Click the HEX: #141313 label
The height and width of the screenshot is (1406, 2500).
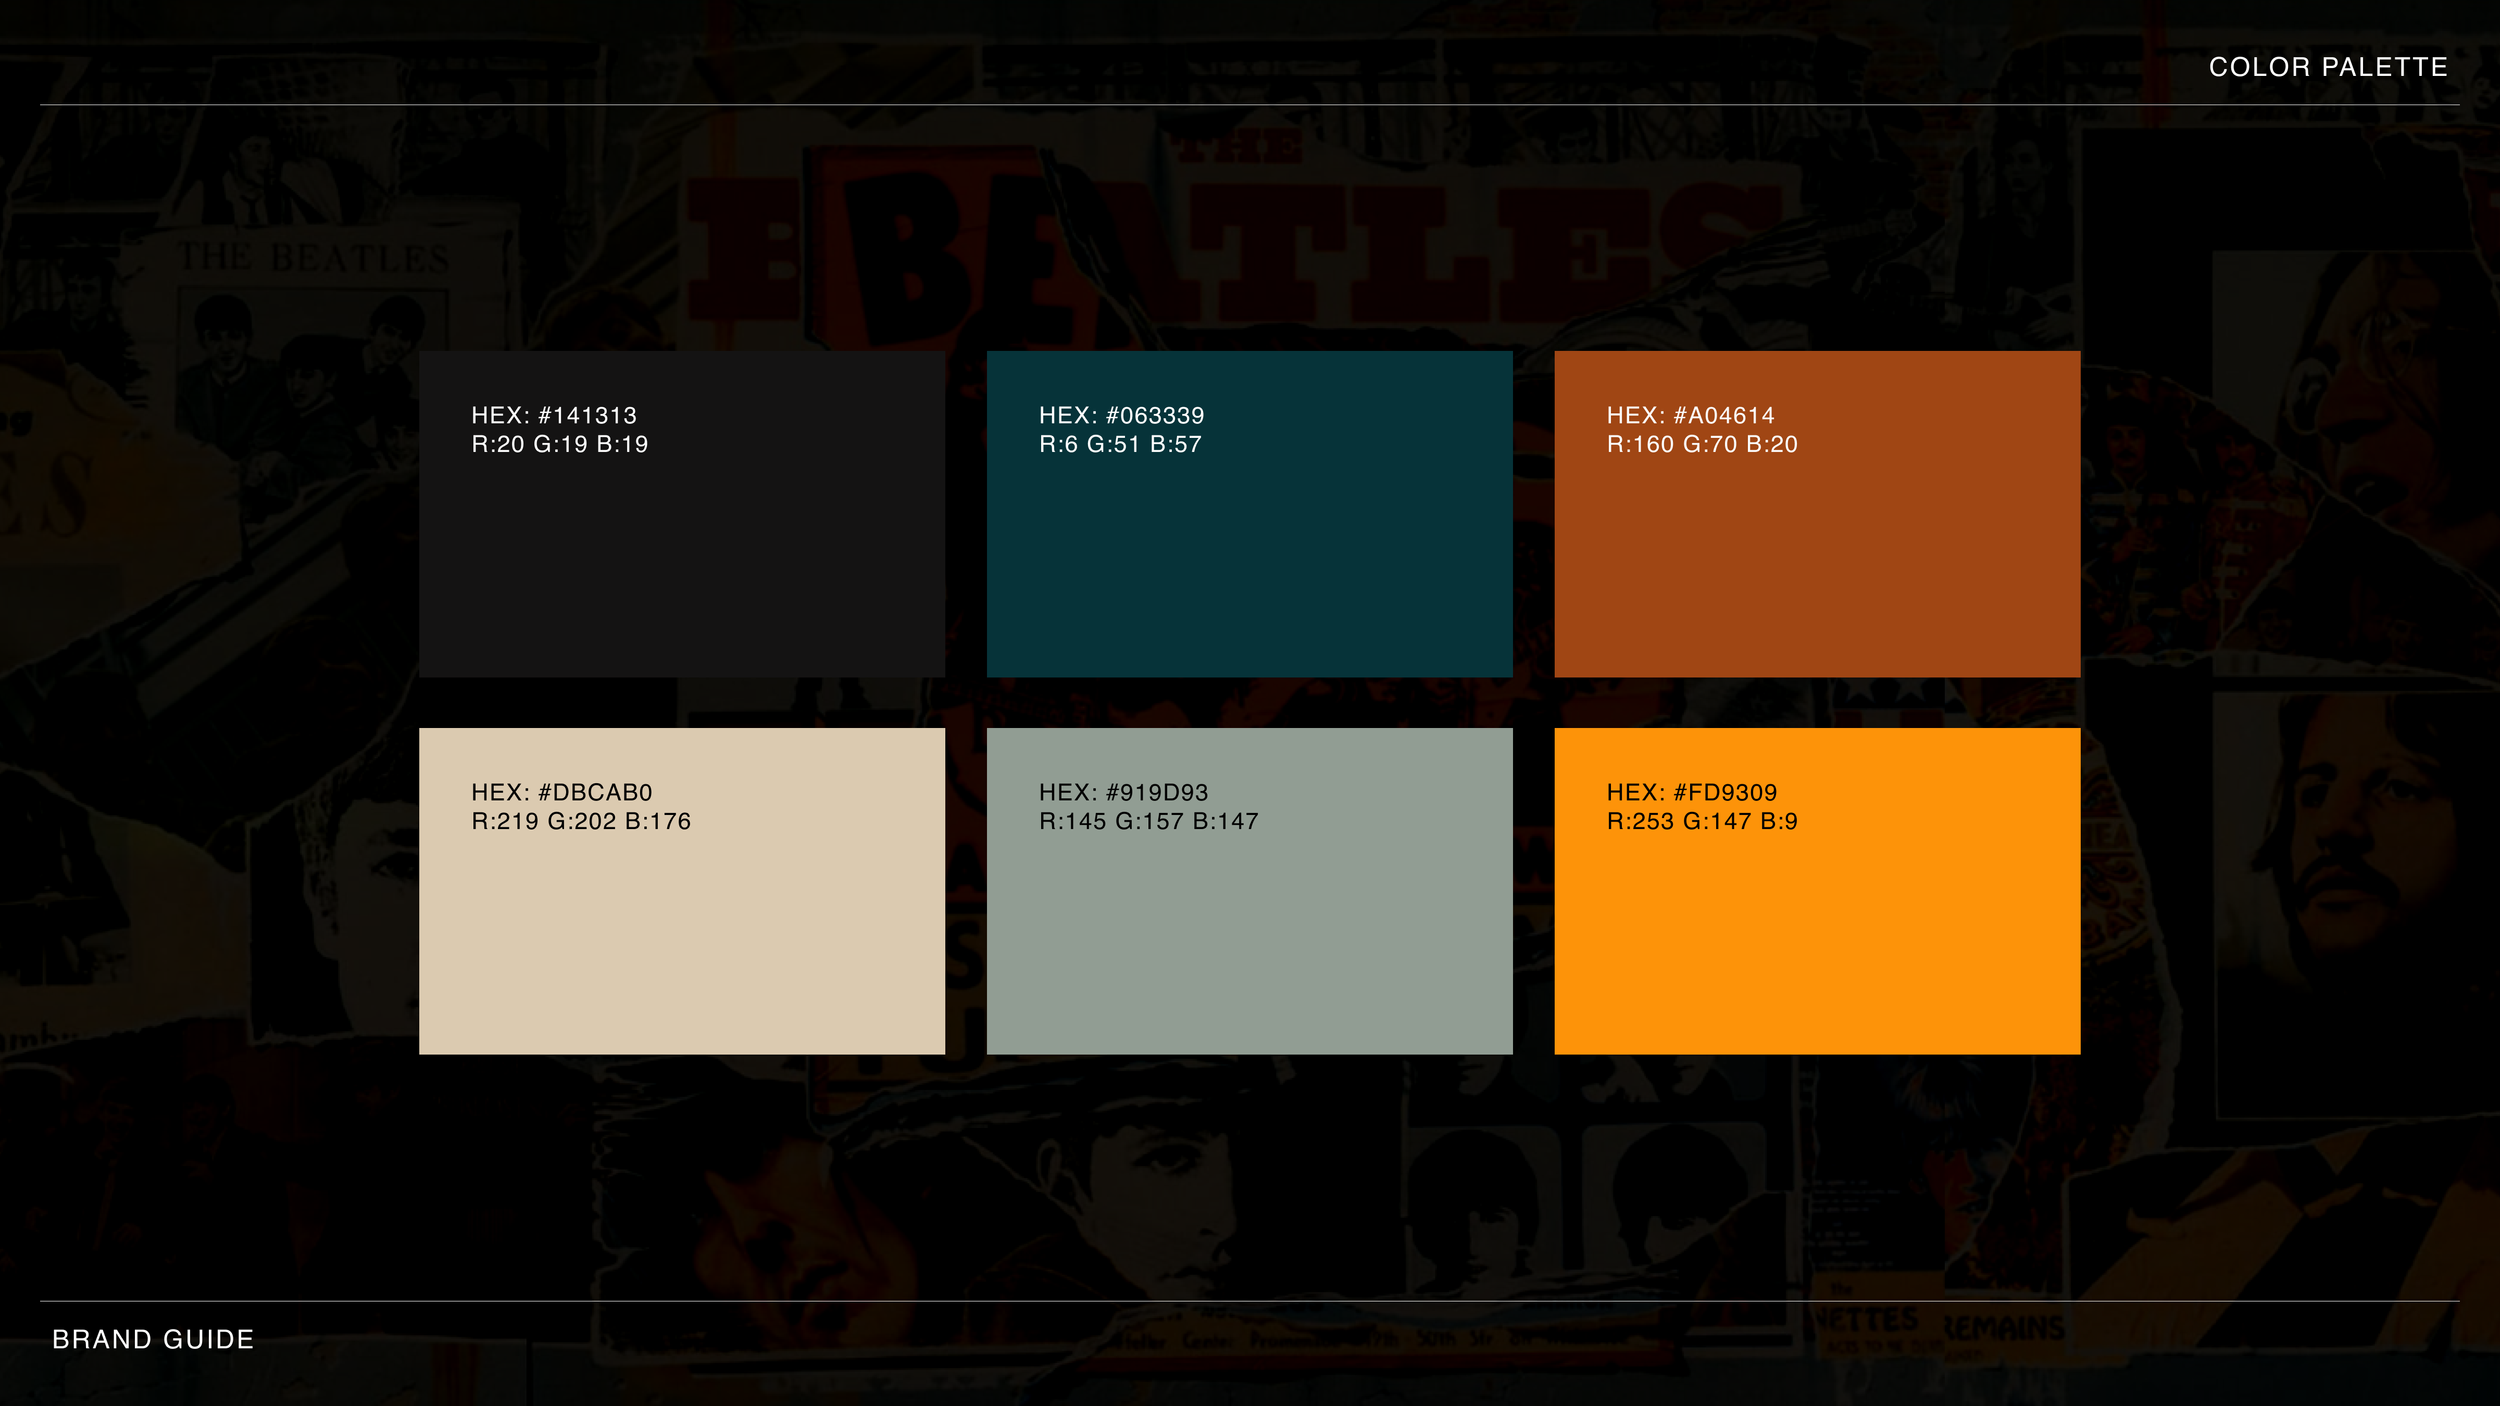(x=554, y=415)
